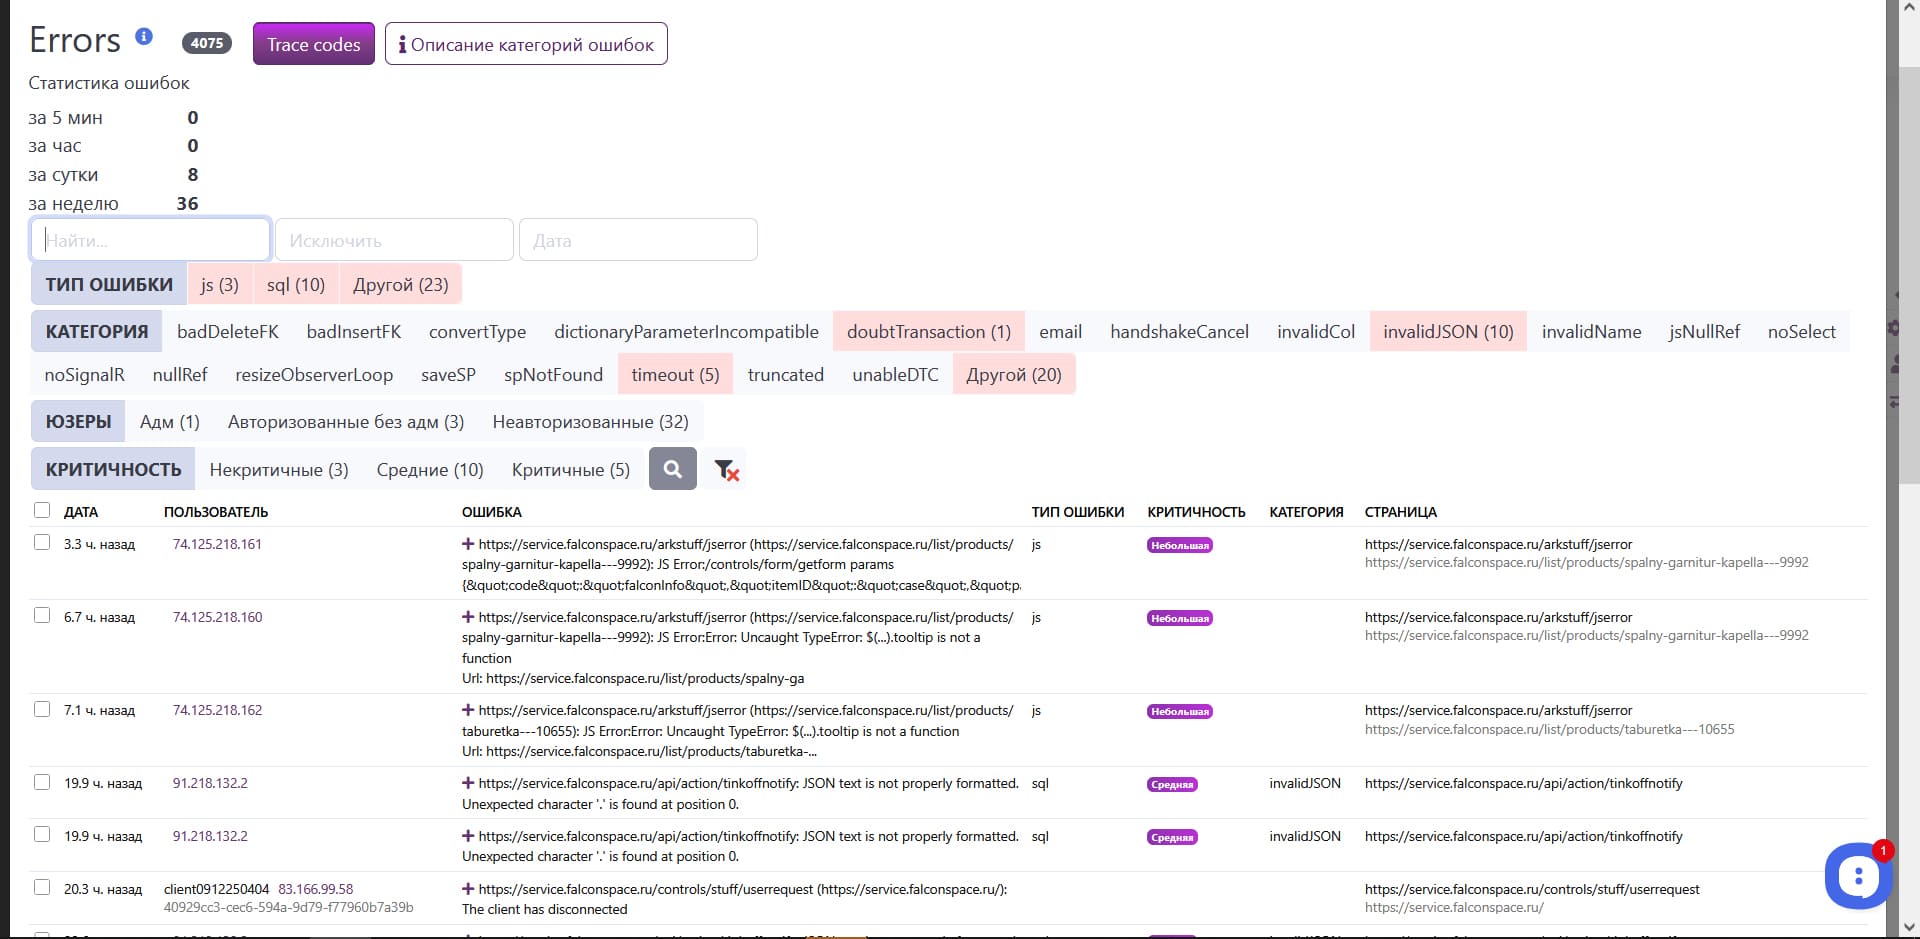Toggle the select-all checkbox in table header
Viewport: 1920px width, 939px height.
(42, 511)
